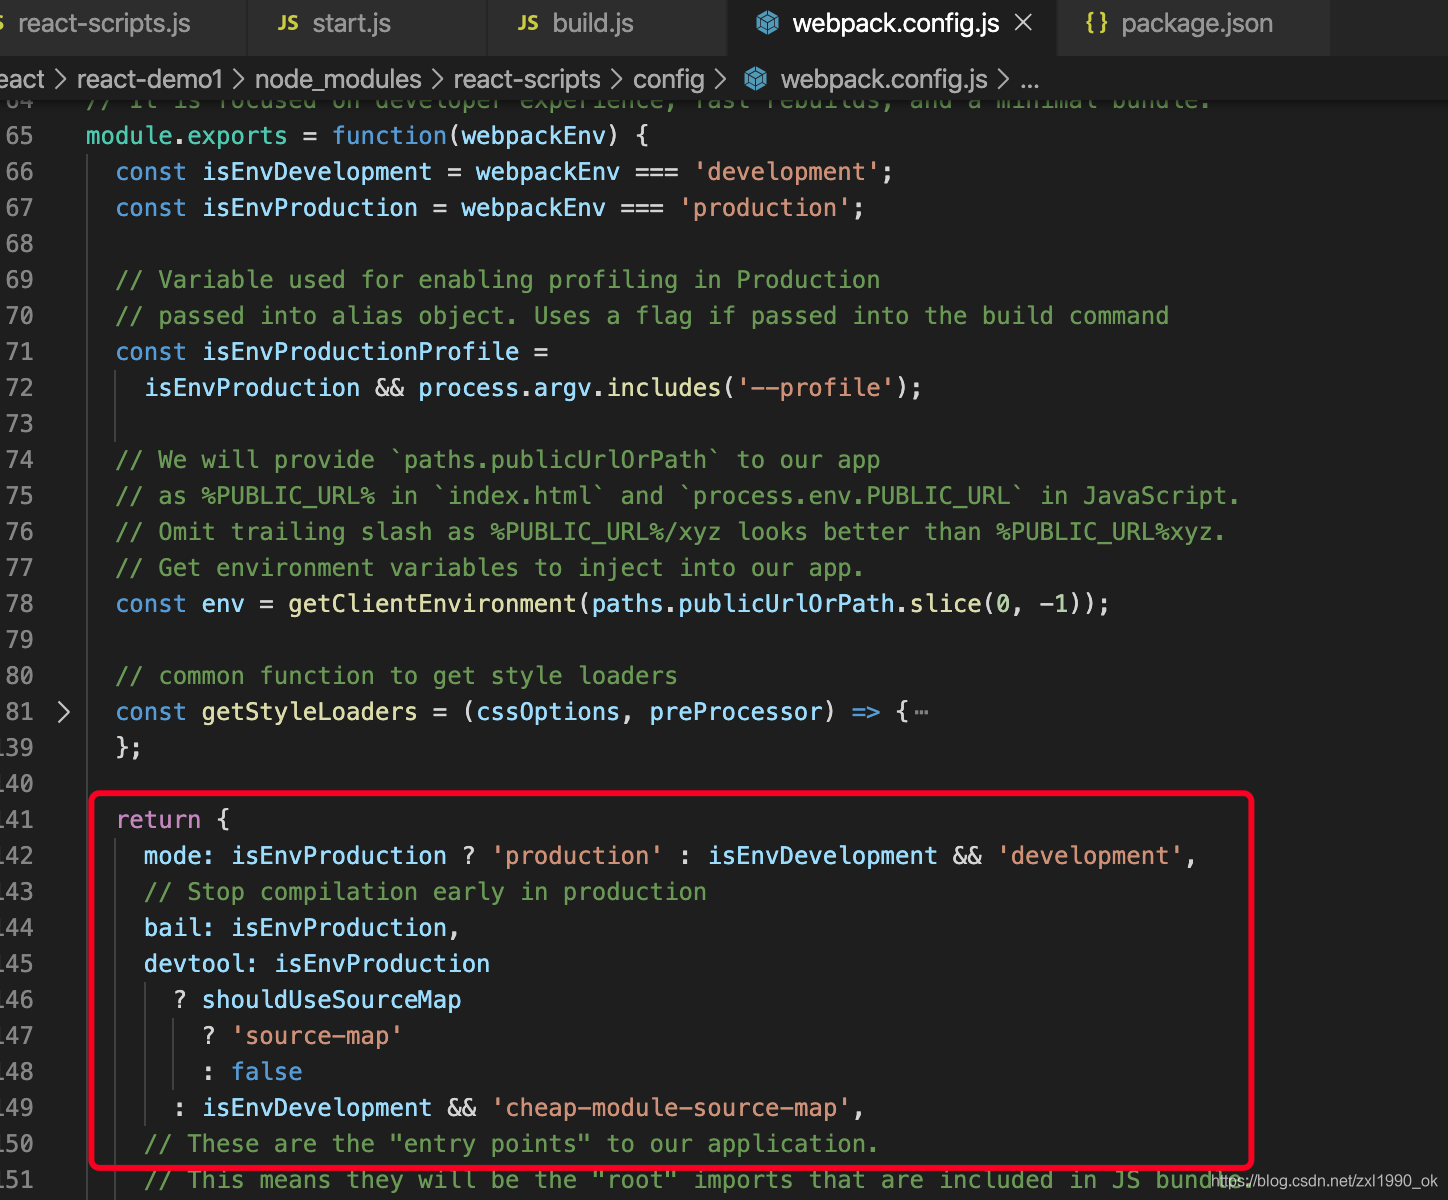Click the react-demo1 breadcrumb entry
The width and height of the screenshot is (1448, 1200).
(x=150, y=79)
